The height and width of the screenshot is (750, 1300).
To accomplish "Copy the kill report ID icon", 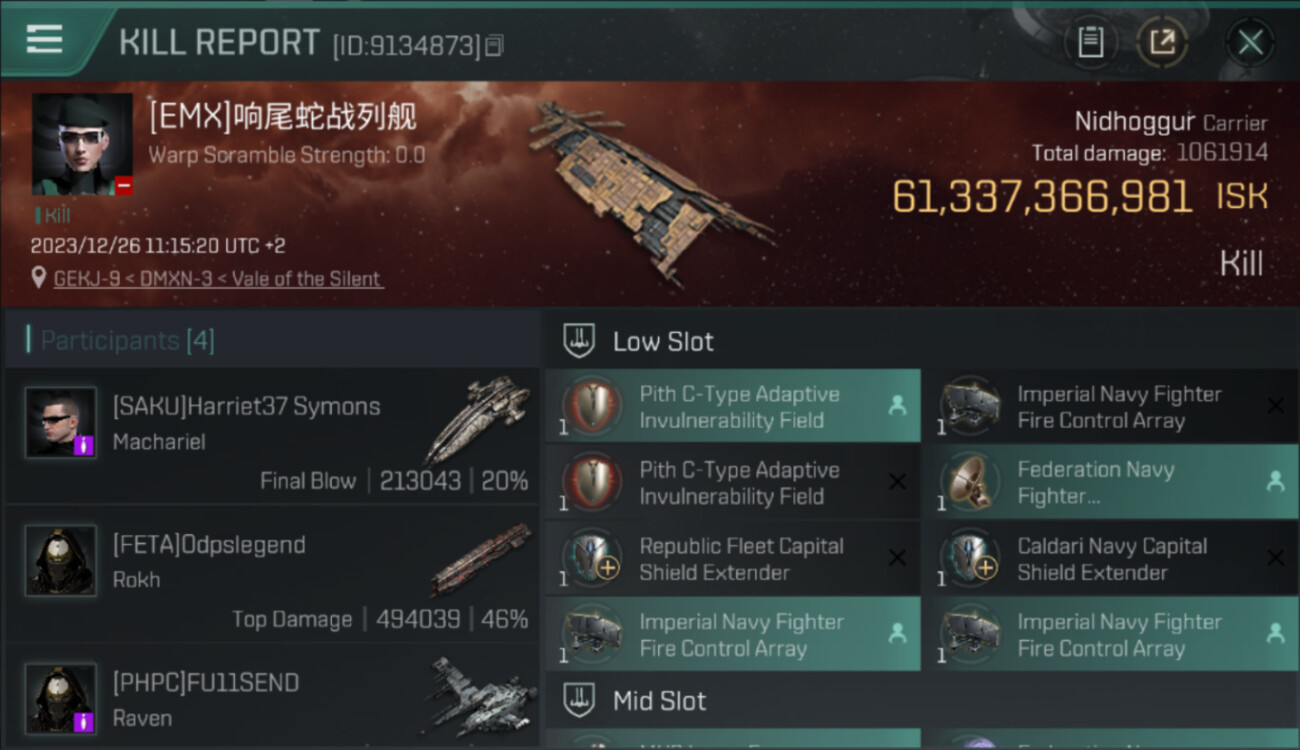I will [x=494, y=45].
